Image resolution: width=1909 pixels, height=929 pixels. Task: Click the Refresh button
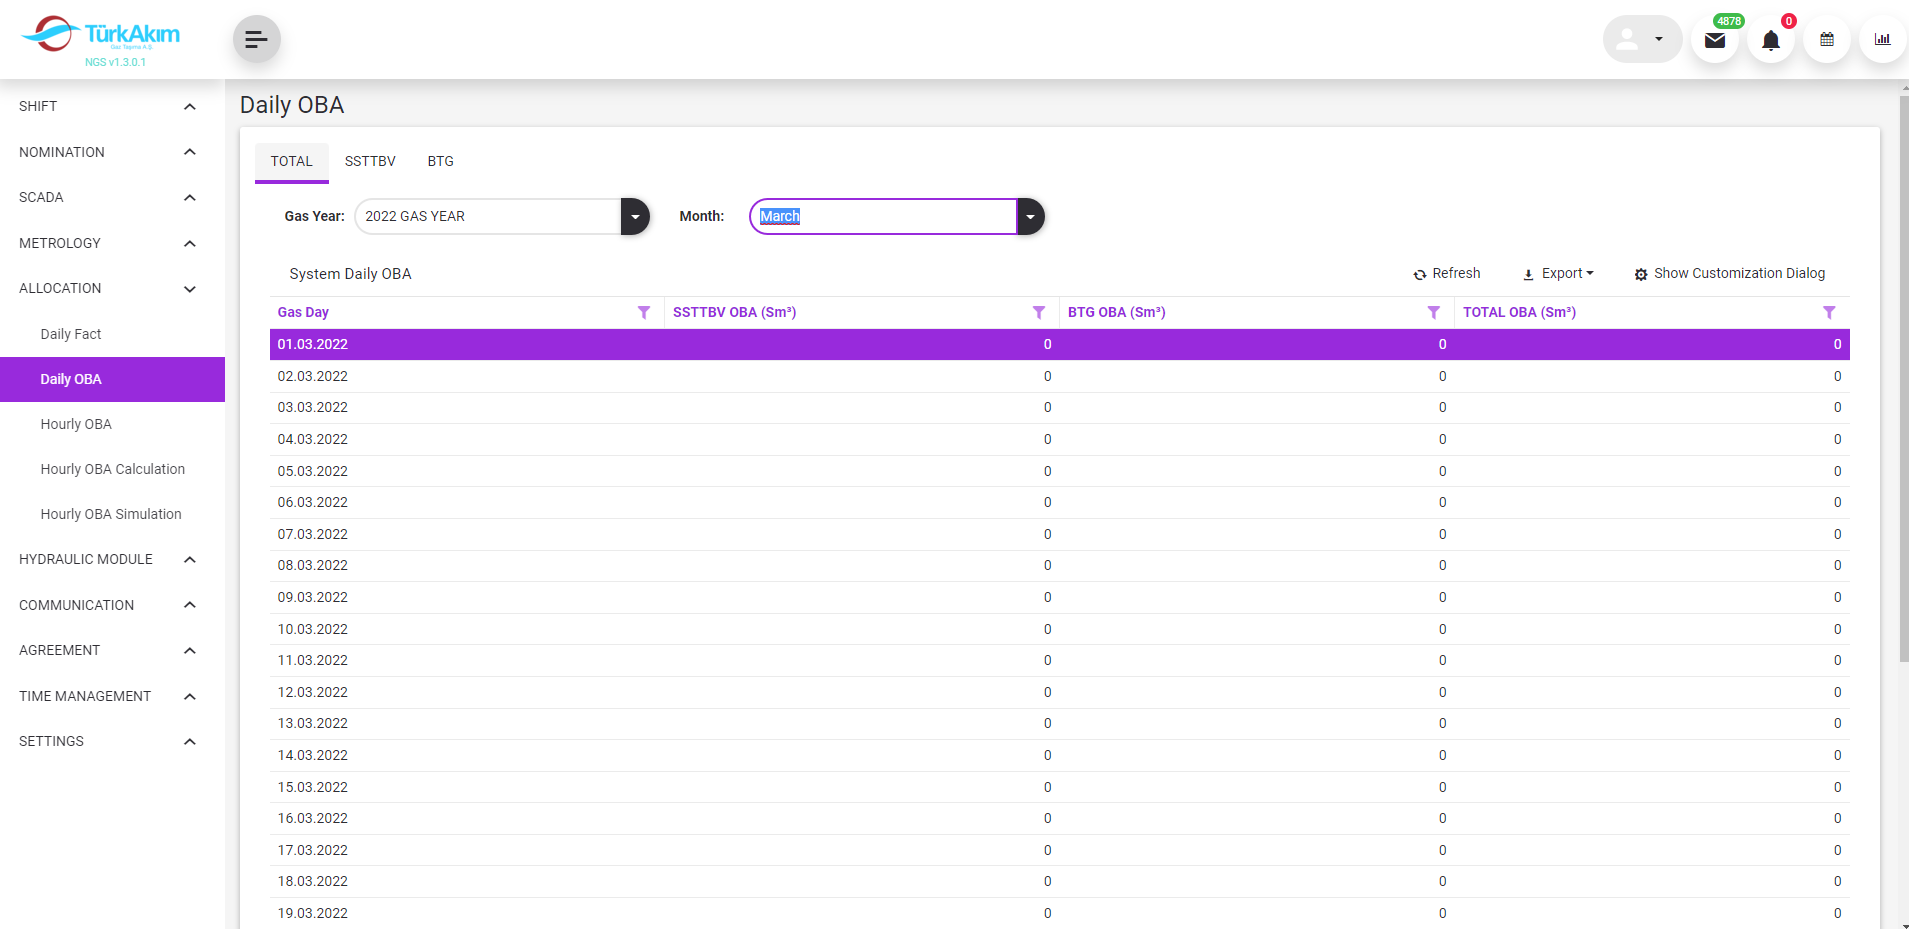click(x=1446, y=274)
